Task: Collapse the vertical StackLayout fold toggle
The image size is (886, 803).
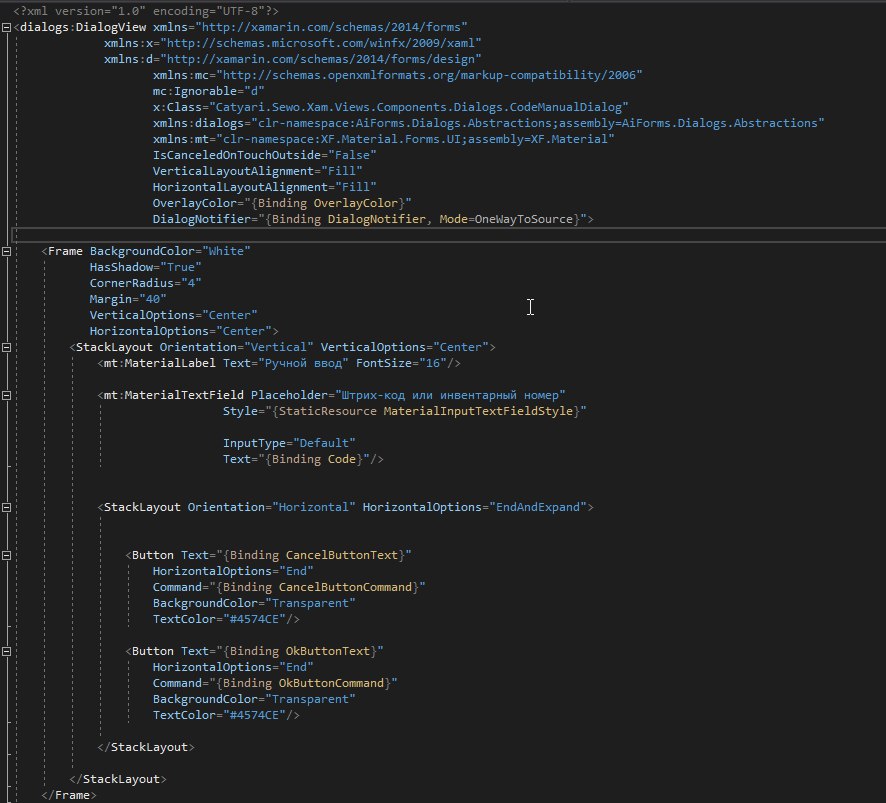Action: point(6,348)
